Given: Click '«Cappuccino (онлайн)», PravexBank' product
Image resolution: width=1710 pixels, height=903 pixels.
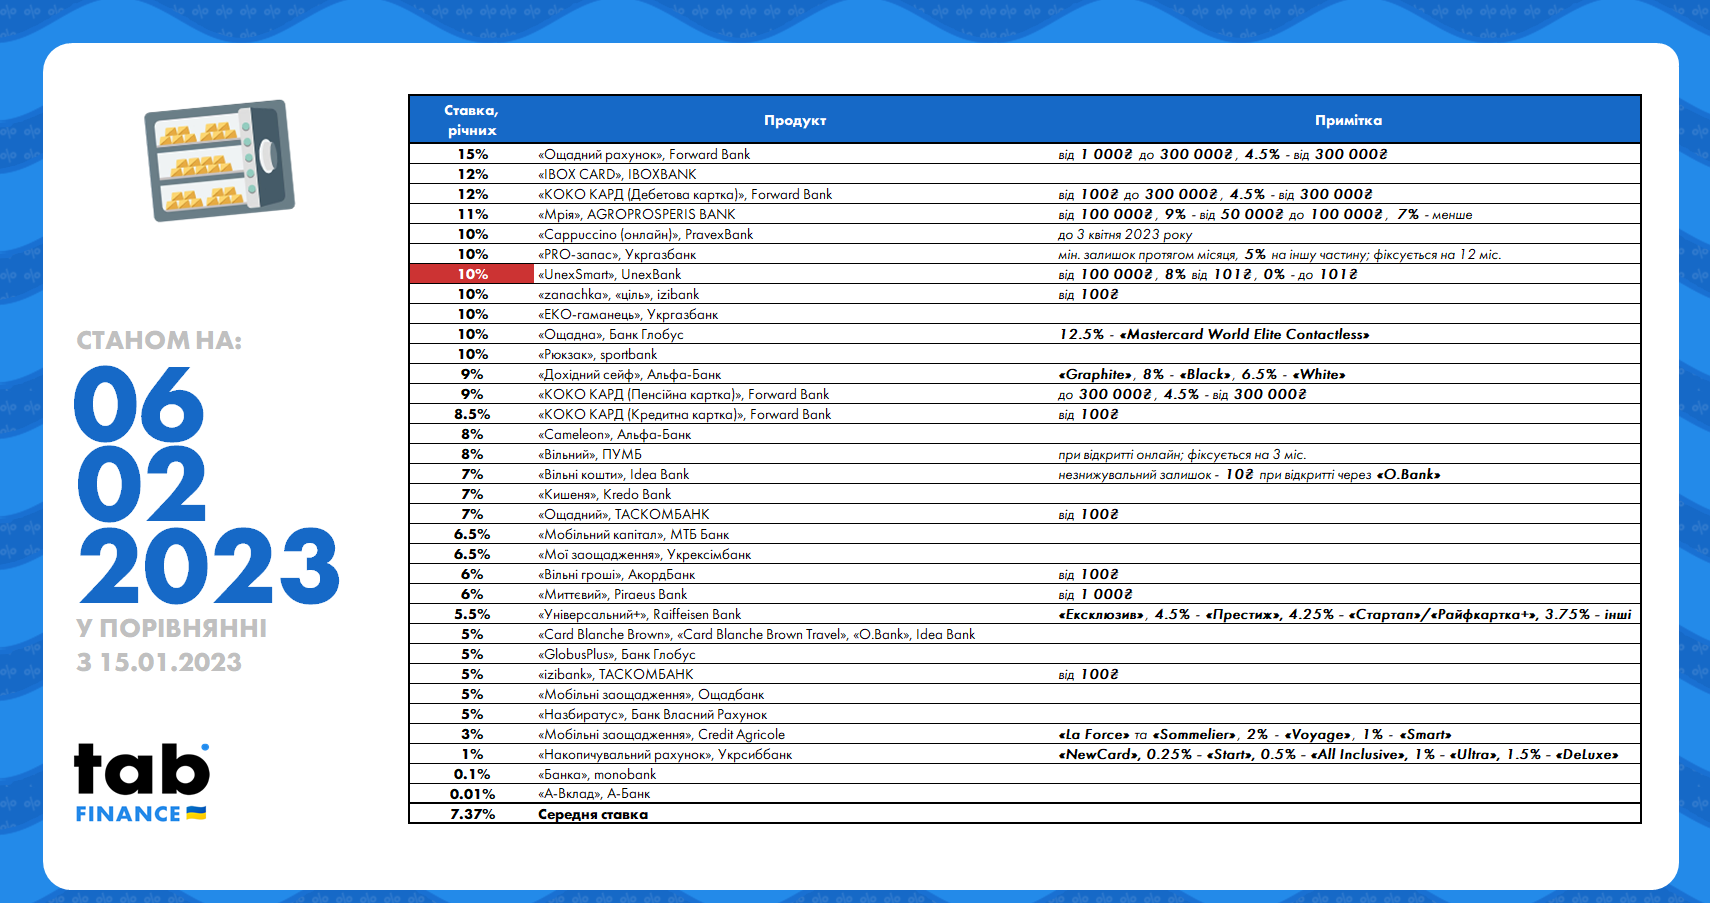Looking at the screenshot, I should [x=646, y=234].
